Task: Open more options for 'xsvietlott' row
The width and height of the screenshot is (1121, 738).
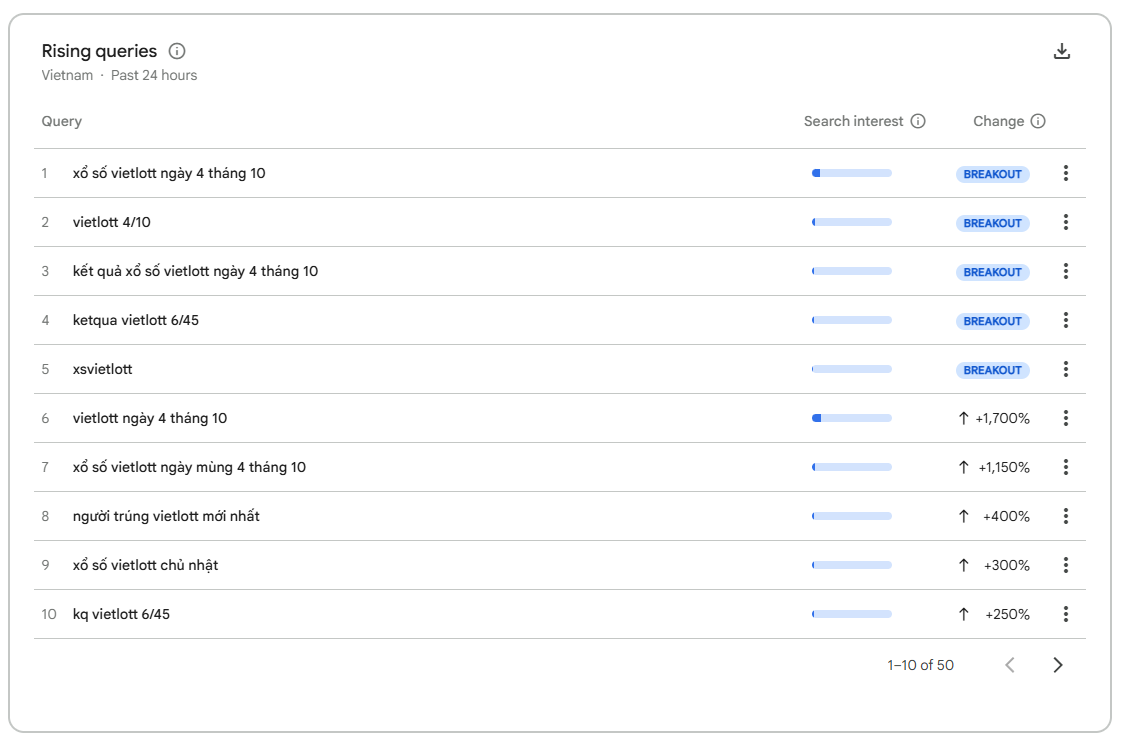Action: coord(1065,369)
